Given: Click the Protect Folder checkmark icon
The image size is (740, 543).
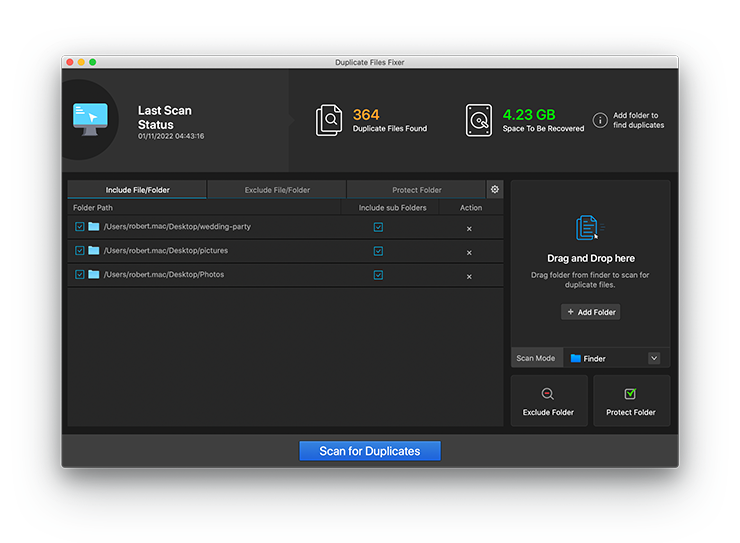Looking at the screenshot, I should click(630, 393).
